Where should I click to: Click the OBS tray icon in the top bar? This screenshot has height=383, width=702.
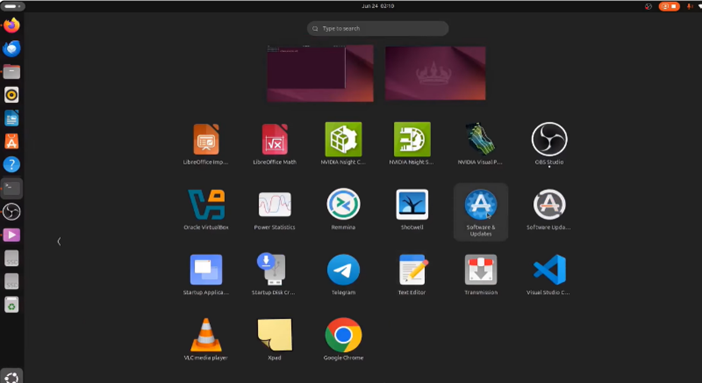tap(648, 6)
